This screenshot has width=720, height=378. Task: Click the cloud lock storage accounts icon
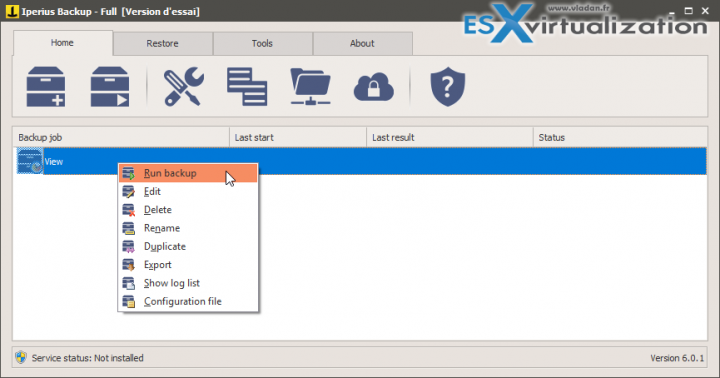pos(374,87)
